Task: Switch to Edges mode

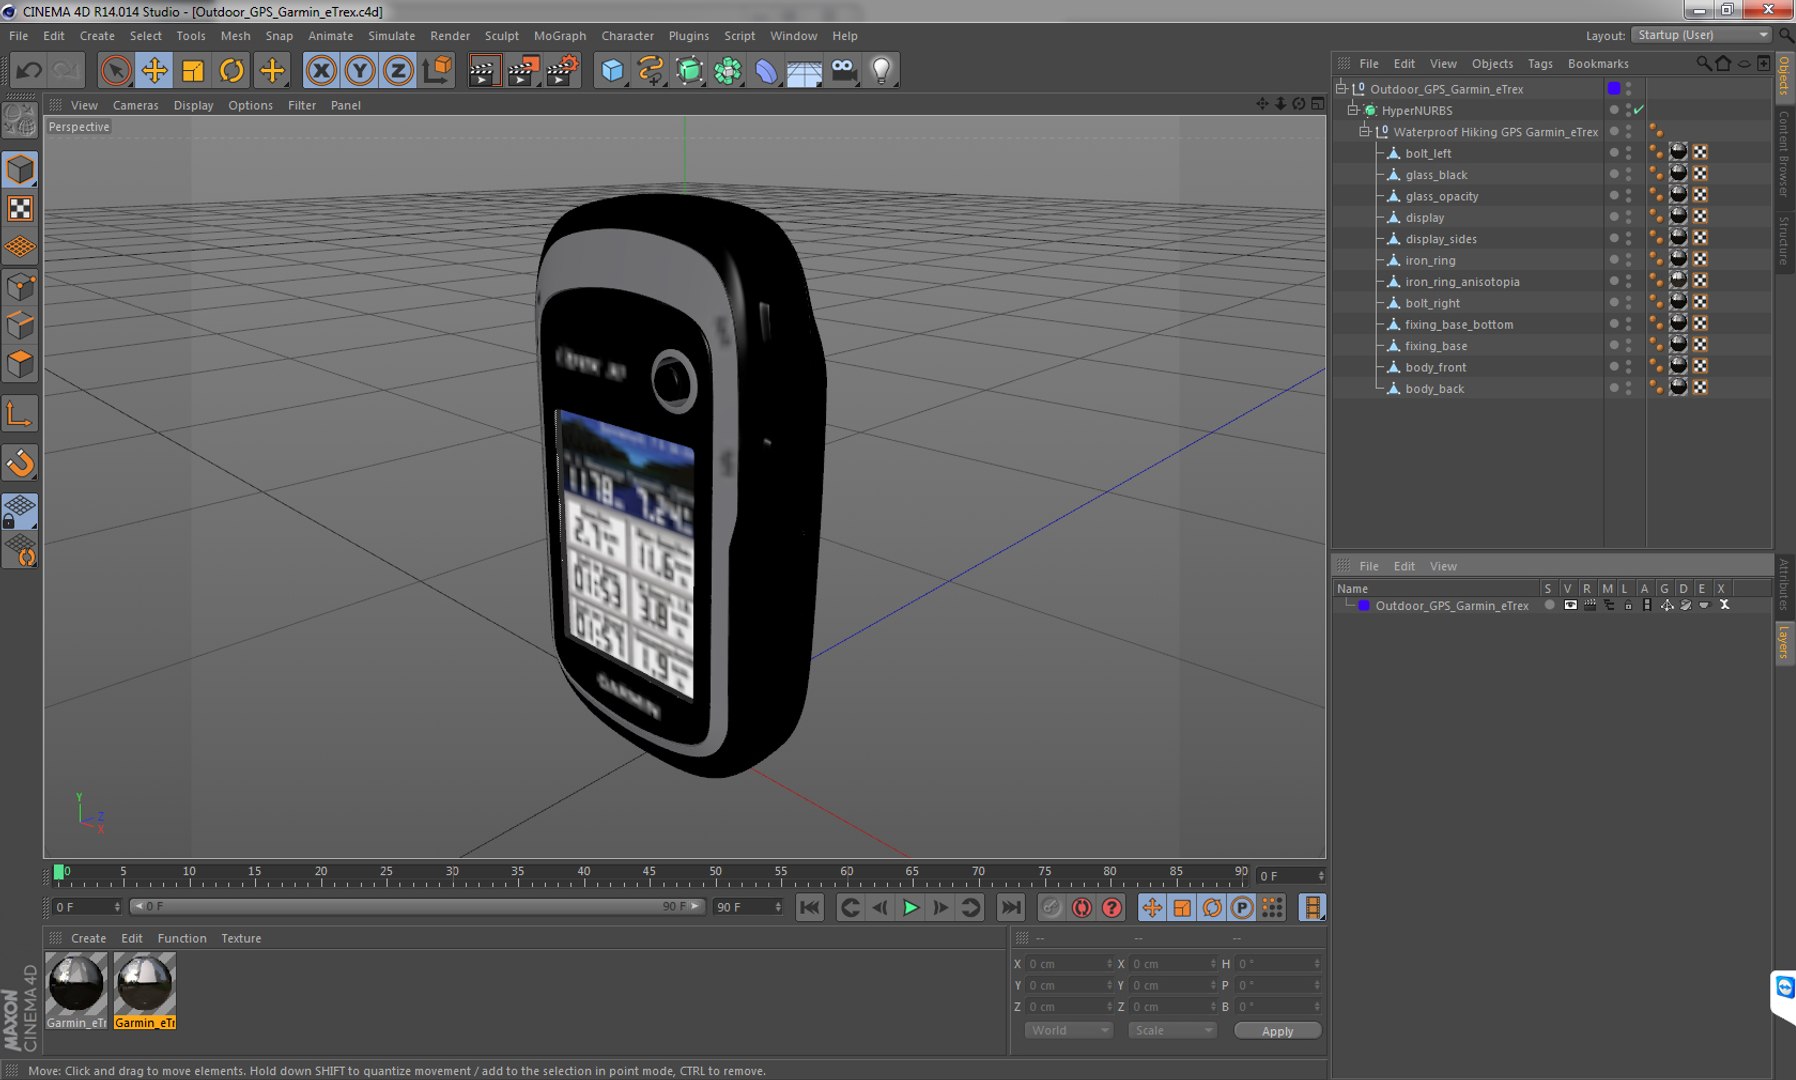Action: point(20,326)
